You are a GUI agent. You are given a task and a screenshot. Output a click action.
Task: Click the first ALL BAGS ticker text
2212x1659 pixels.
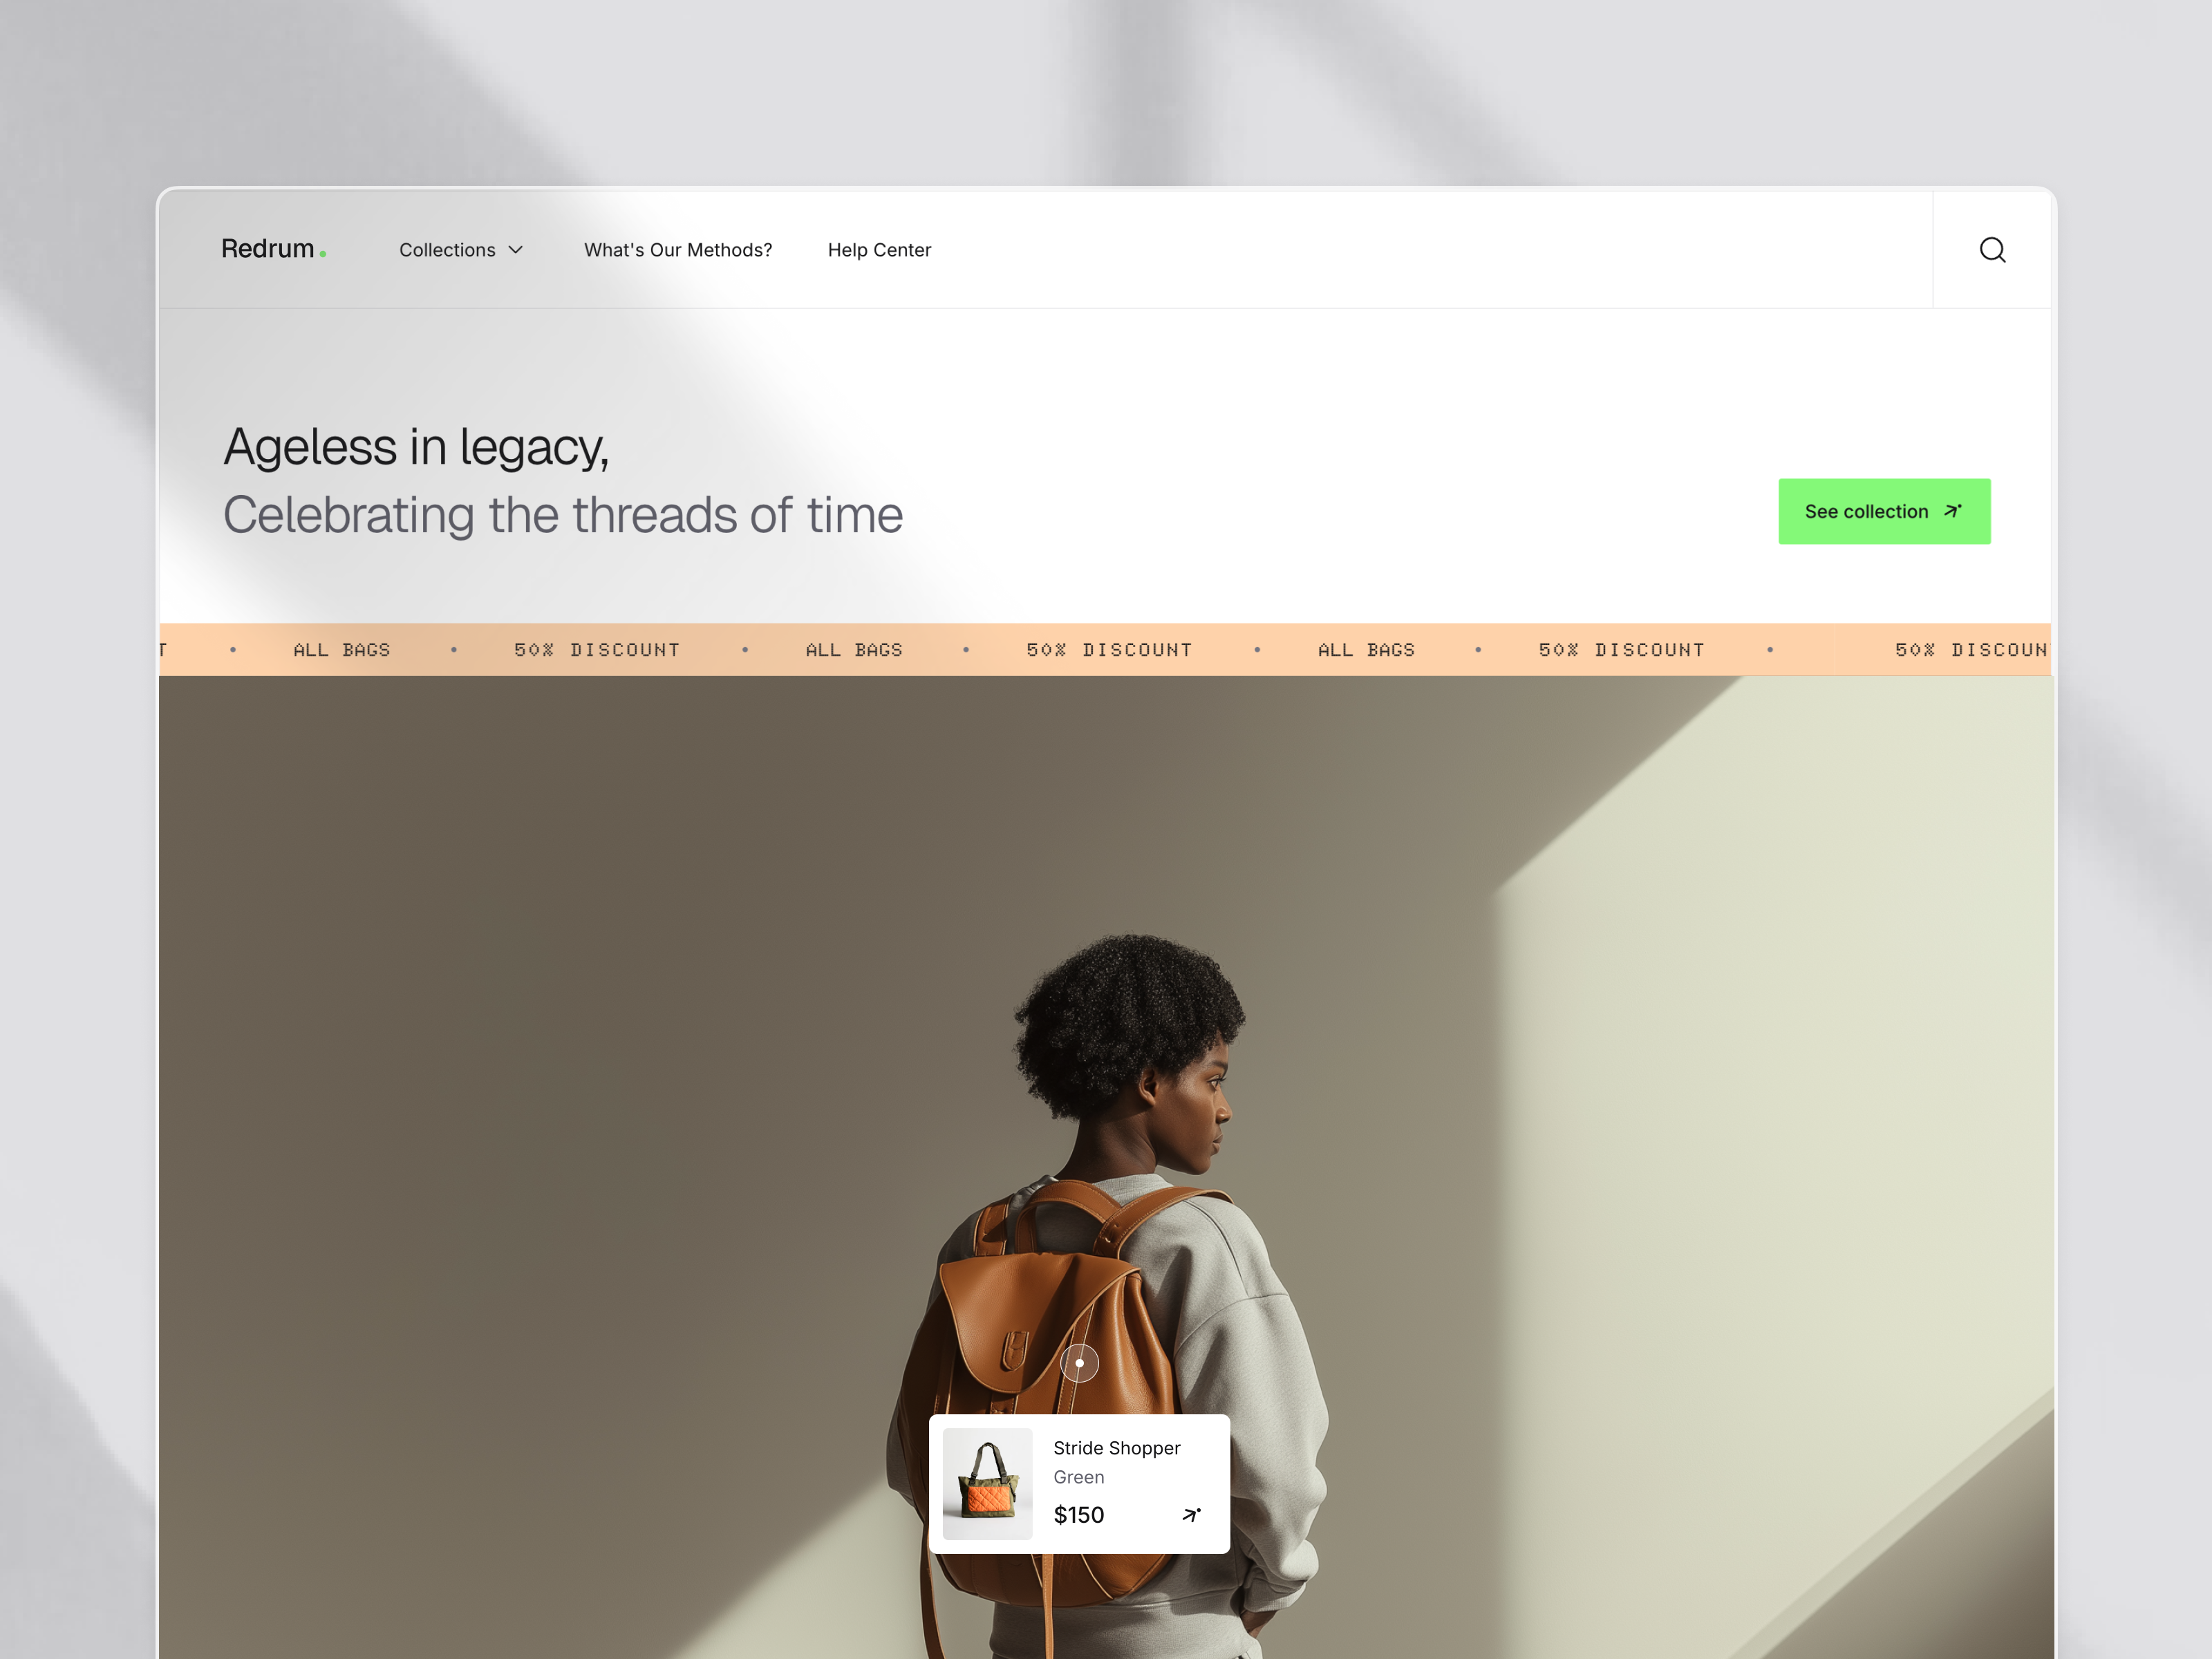point(341,650)
